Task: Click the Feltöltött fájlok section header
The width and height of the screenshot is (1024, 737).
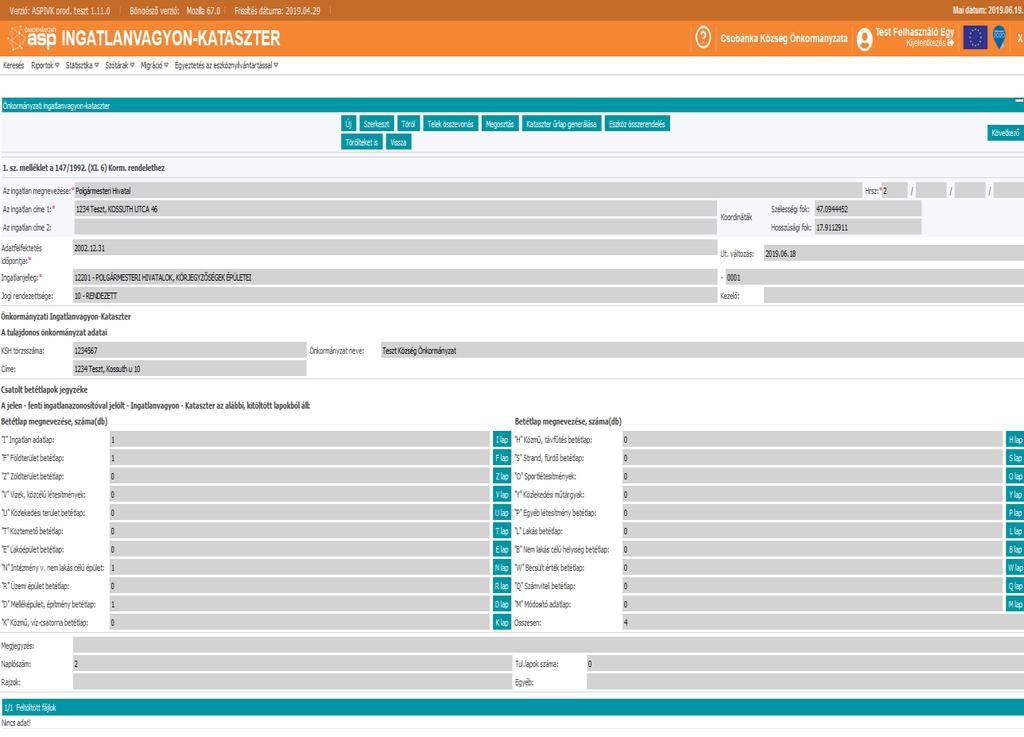Action: pos(512,707)
